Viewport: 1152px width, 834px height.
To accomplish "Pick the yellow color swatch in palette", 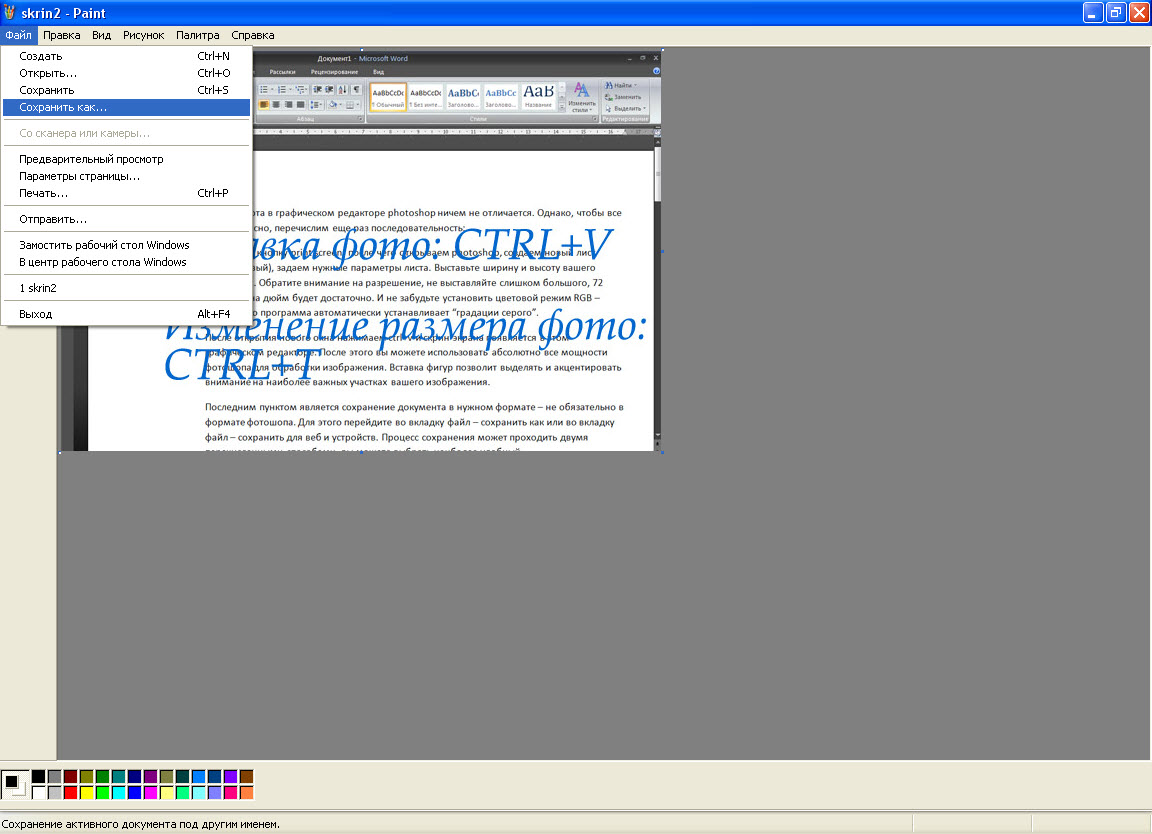I will (x=86, y=793).
